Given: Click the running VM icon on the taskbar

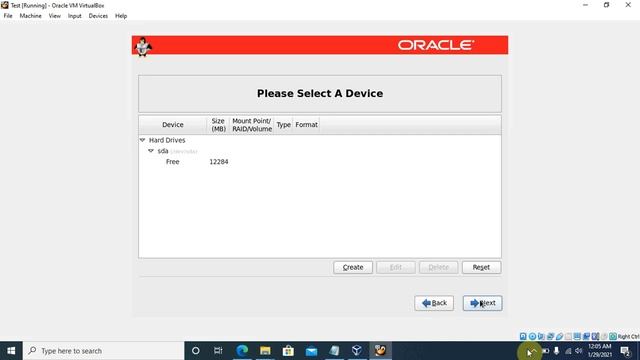Looking at the screenshot, I should tap(380, 351).
